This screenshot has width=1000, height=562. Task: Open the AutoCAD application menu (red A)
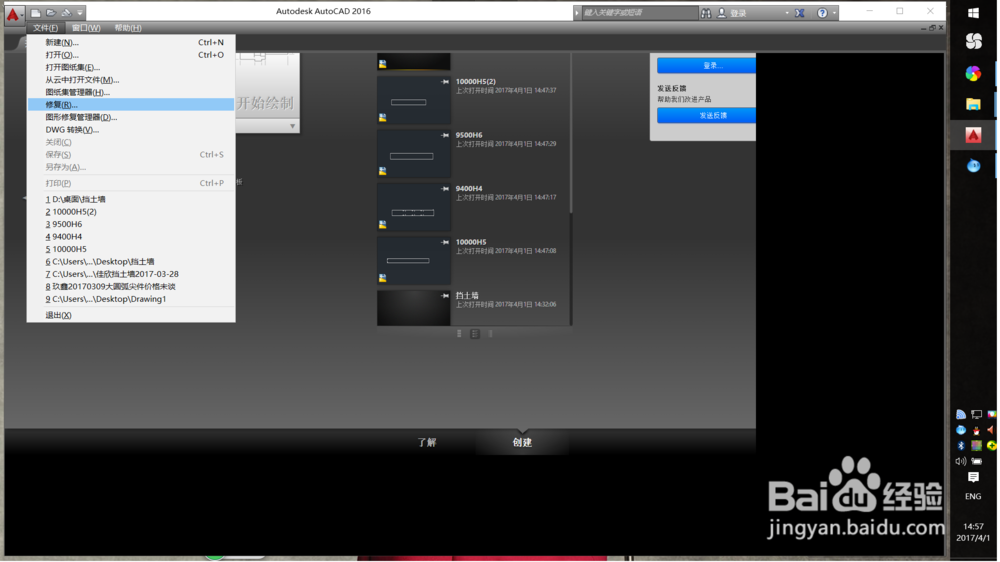pos(13,14)
